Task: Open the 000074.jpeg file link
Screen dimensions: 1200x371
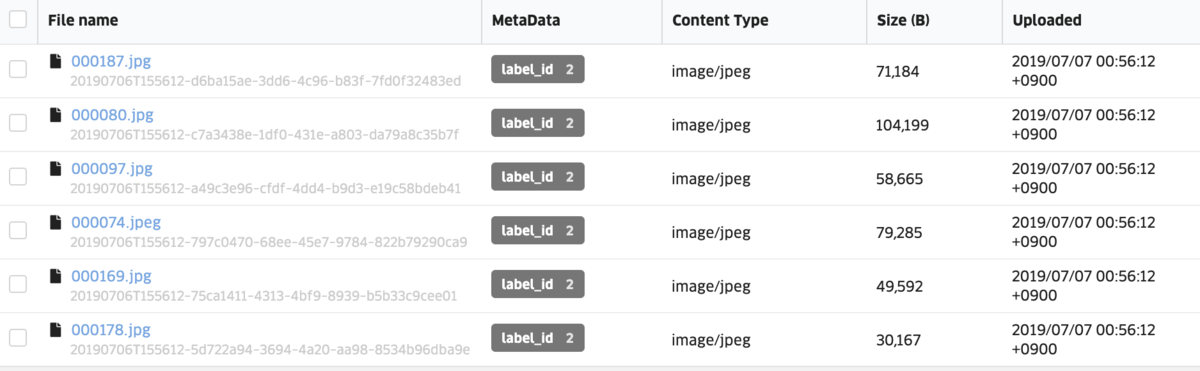Action: tap(116, 222)
